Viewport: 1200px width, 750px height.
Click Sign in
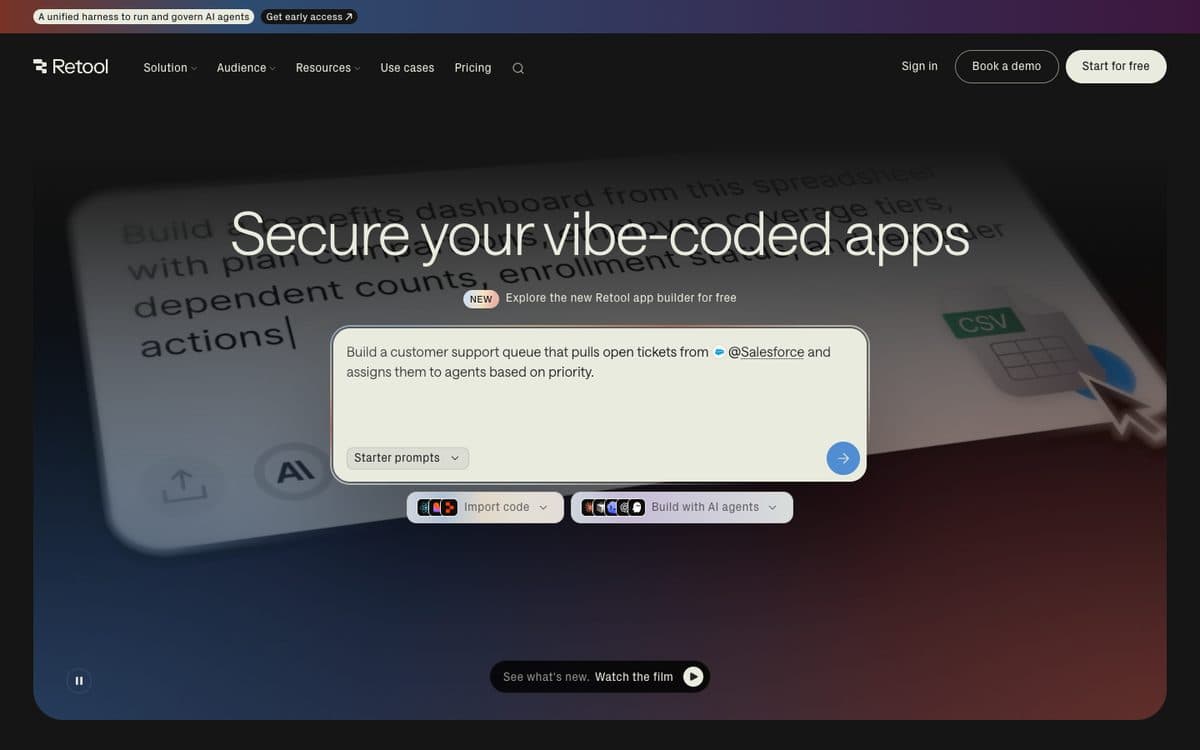click(920, 66)
